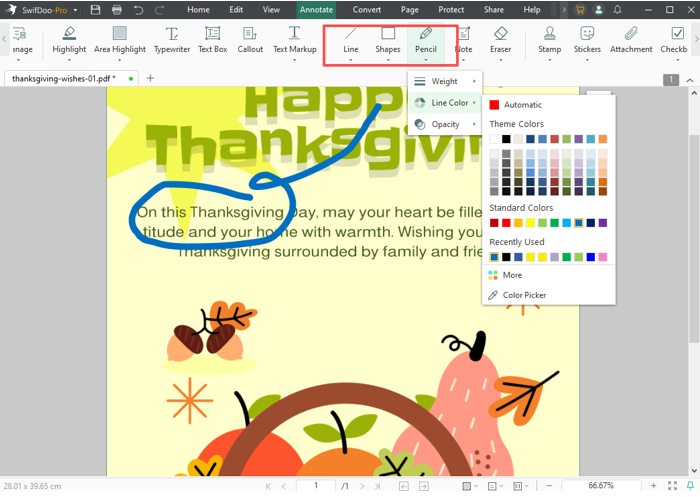Viewport: 700px width, 497px height.
Task: Open the Stamp tool
Action: click(x=550, y=40)
